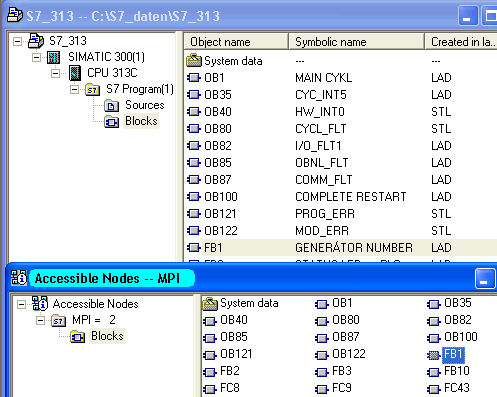Select FC9 in the Accessible Nodes list
Image resolution: width=497 pixels, height=397 pixels.
[342, 388]
